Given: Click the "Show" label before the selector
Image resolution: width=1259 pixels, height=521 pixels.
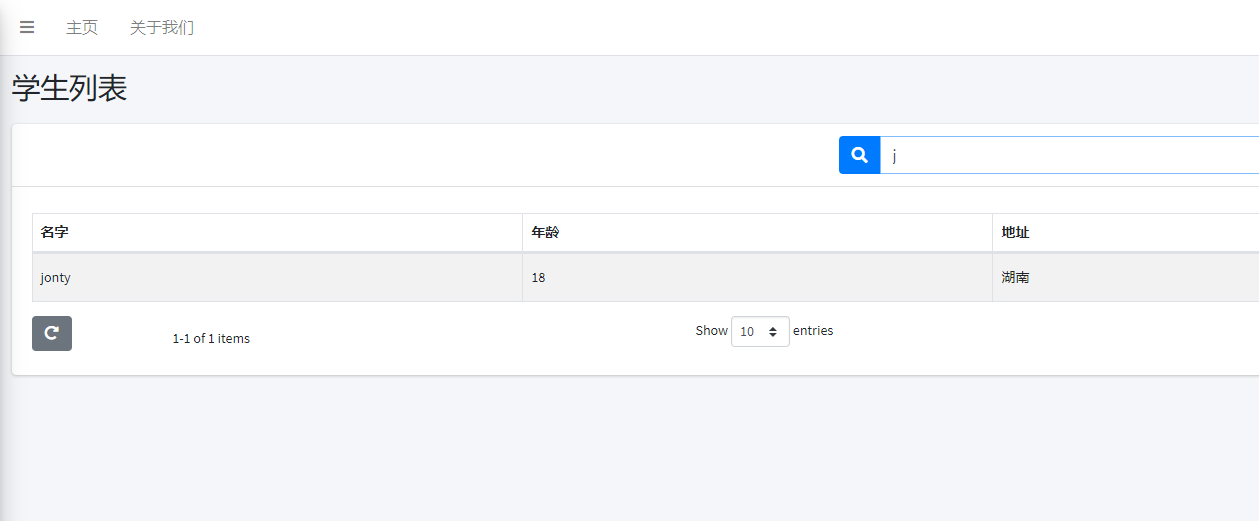Looking at the screenshot, I should click(x=711, y=330).
